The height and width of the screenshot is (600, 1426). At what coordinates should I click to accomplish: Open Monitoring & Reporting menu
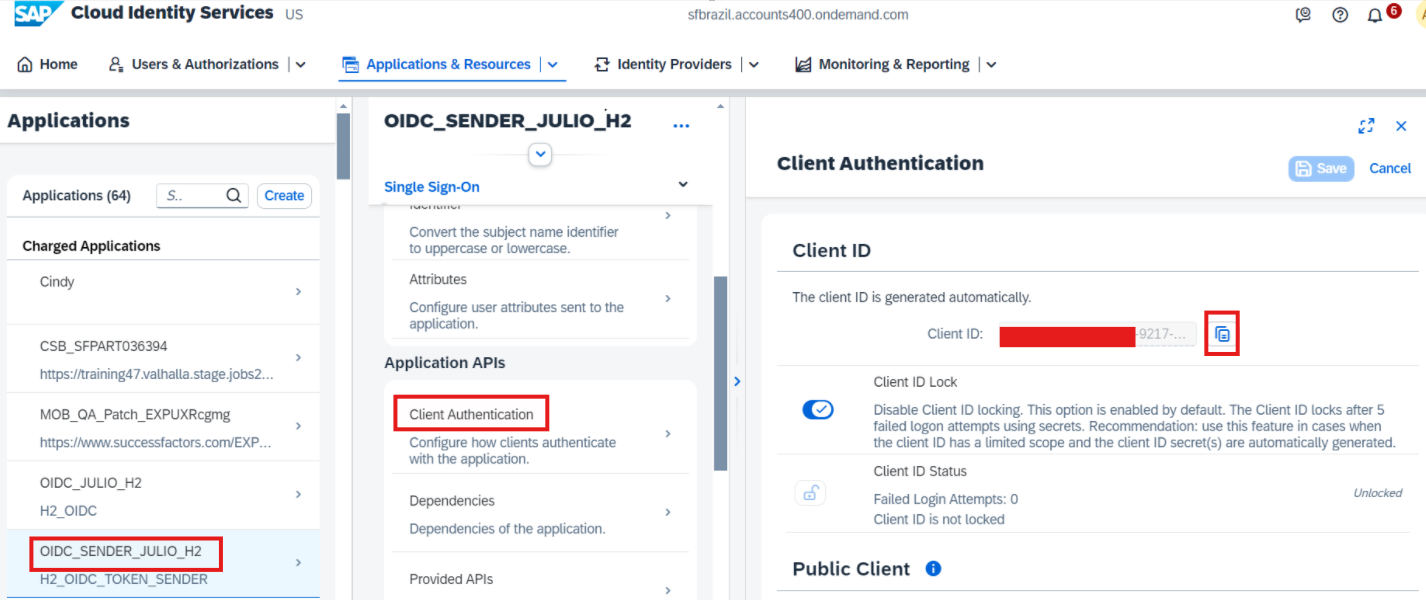882,64
